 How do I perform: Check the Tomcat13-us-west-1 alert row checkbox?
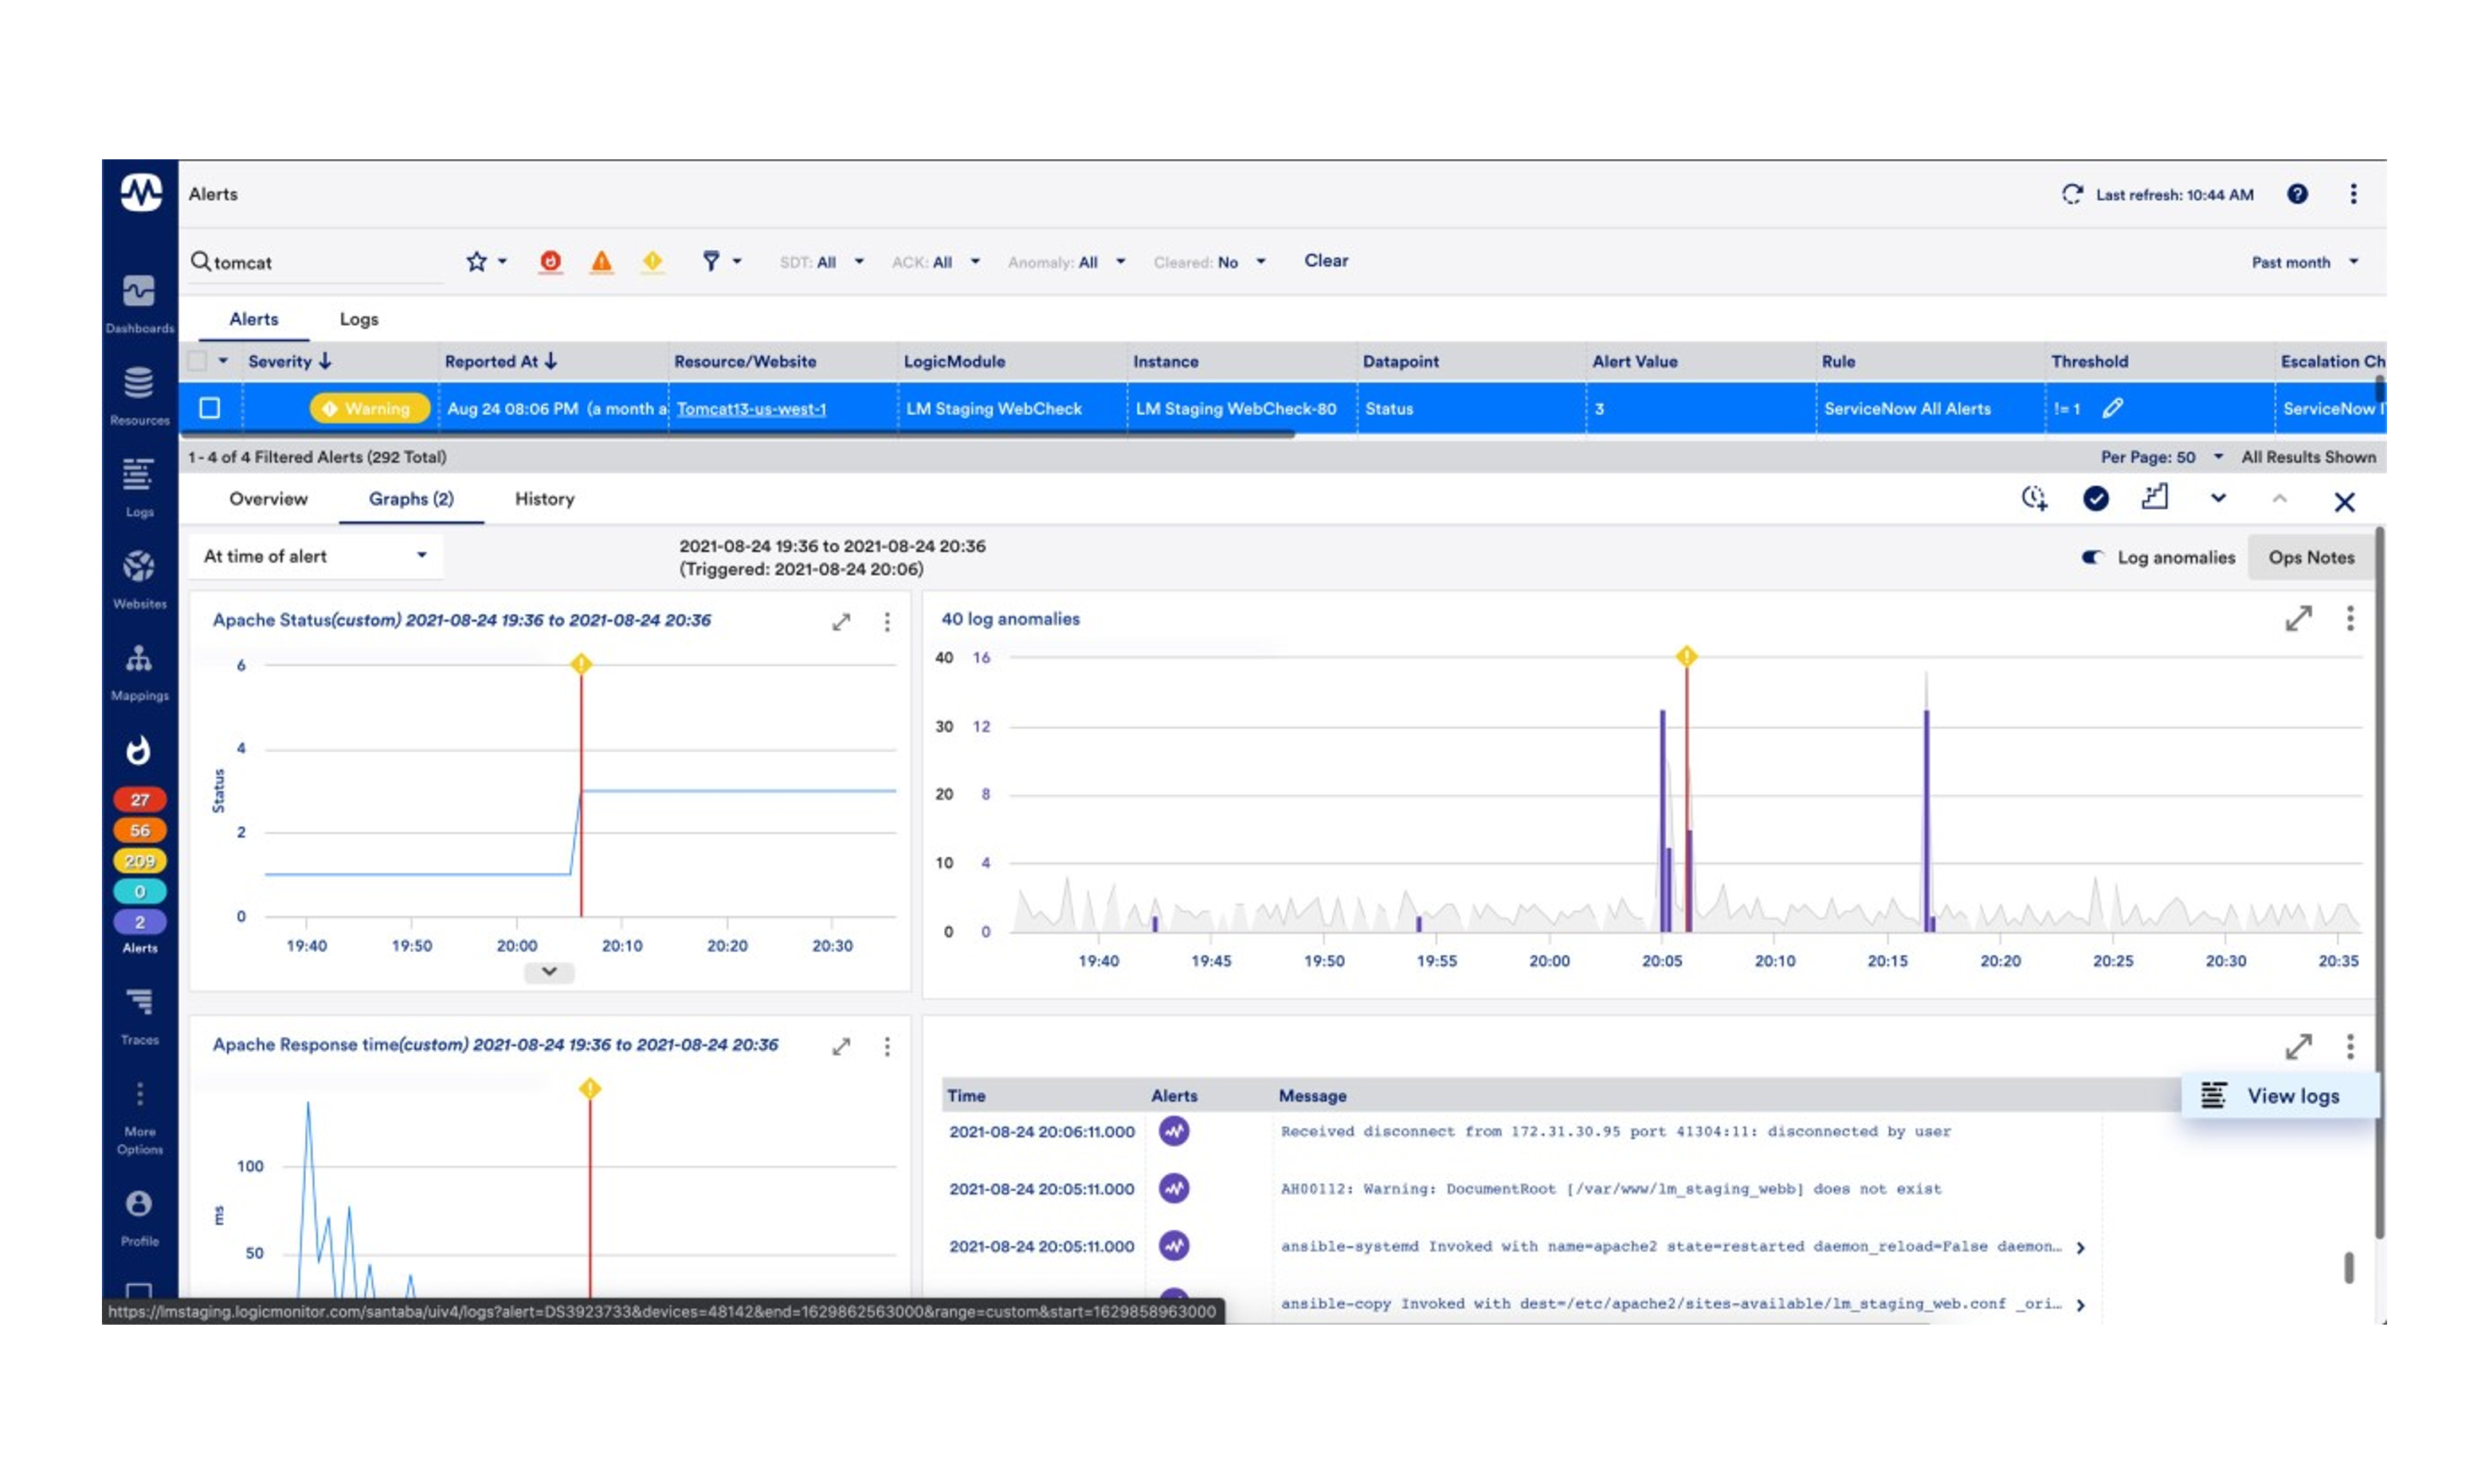click(x=210, y=408)
